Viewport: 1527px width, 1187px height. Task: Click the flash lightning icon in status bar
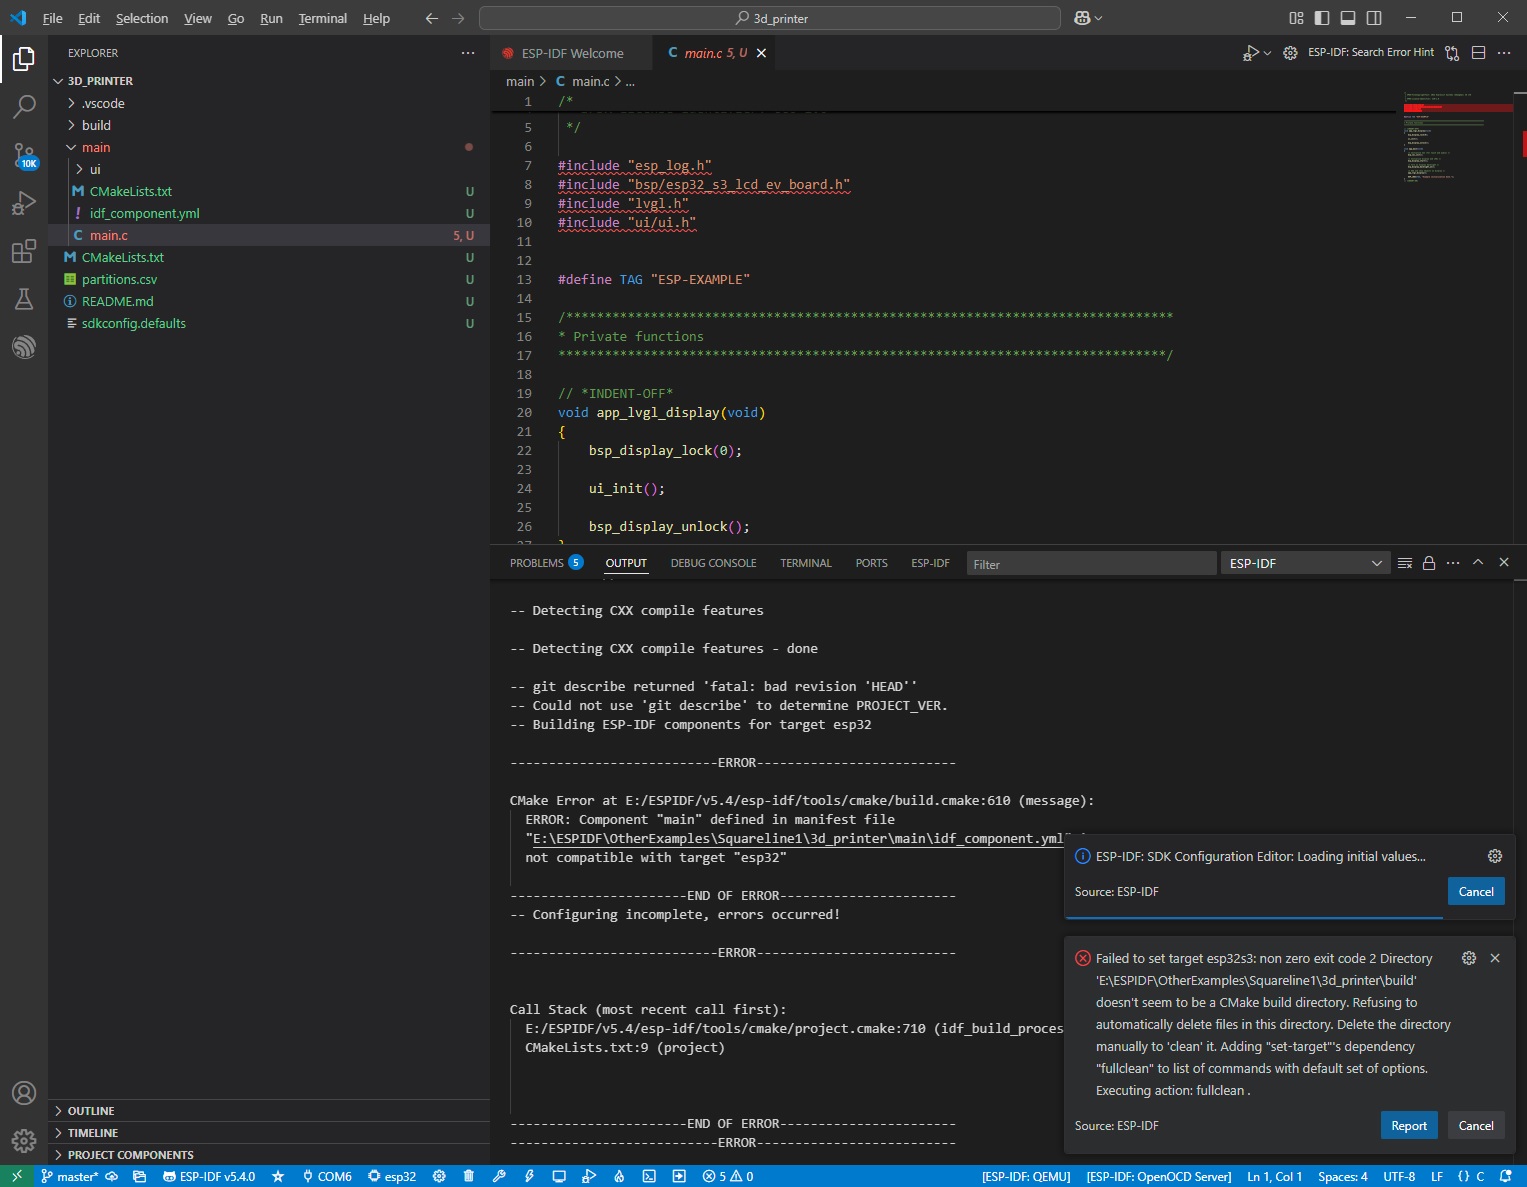tap(529, 1177)
